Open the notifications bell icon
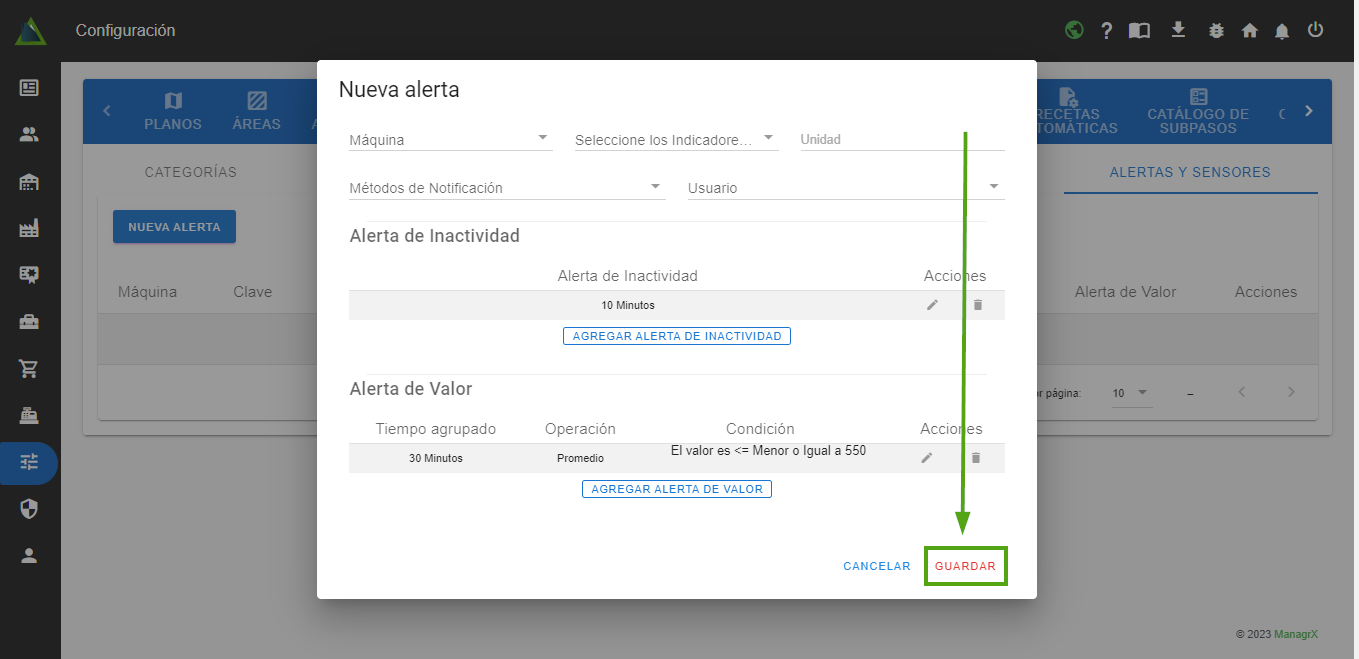Viewport: 1359px width, 659px height. 1282,31
